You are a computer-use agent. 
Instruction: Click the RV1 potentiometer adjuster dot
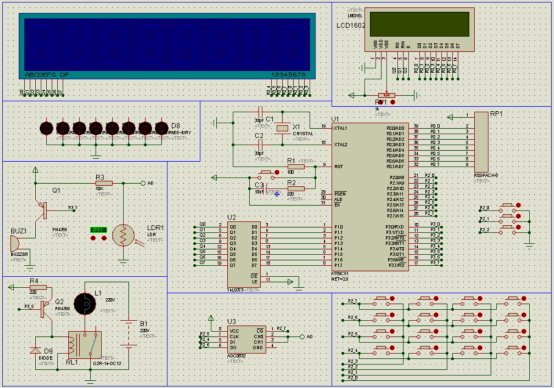(393, 102)
